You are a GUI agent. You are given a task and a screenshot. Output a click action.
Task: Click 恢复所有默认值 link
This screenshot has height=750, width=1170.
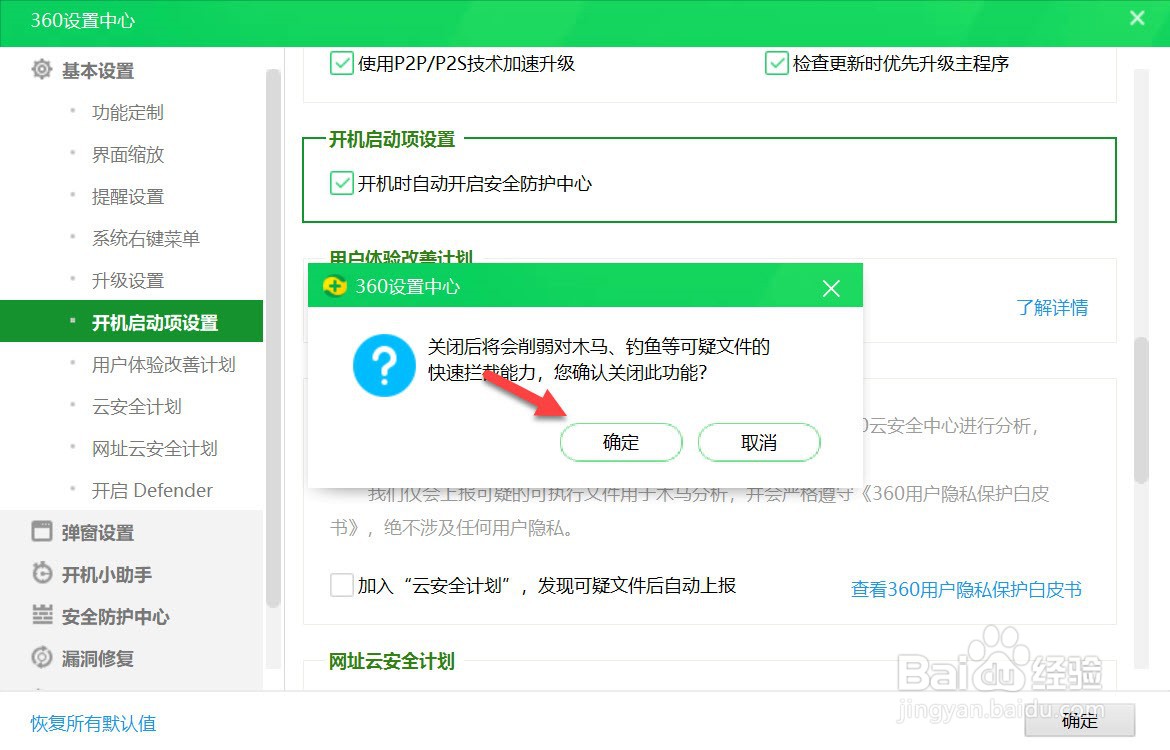pos(93,723)
